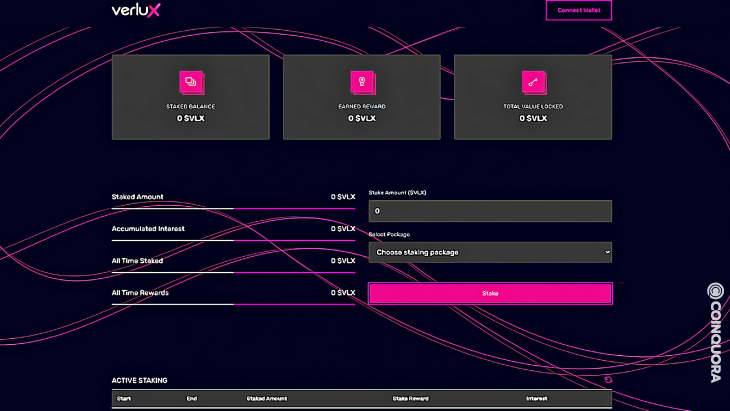This screenshot has height=411, width=730.
Task: Click the STAKED BALANCE card title
Action: (191, 107)
